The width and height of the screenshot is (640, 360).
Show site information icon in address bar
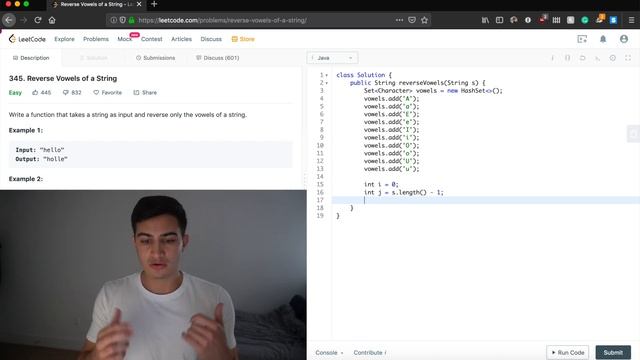[x=113, y=20]
